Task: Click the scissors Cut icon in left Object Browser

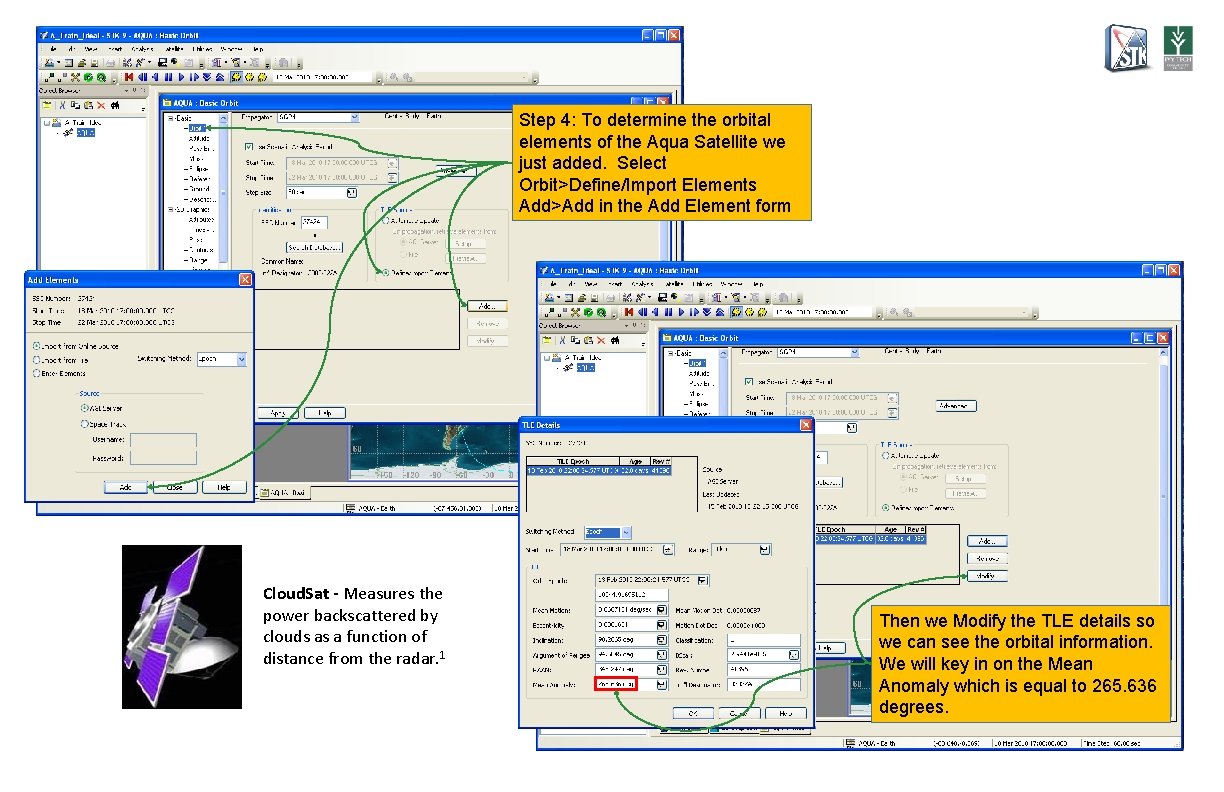Action: pyautogui.click(x=62, y=105)
